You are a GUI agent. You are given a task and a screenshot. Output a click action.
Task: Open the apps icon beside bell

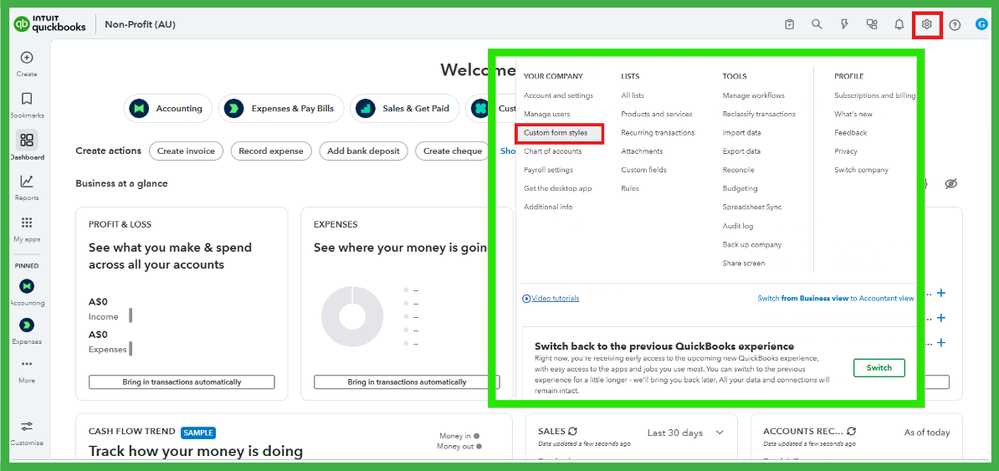point(872,24)
